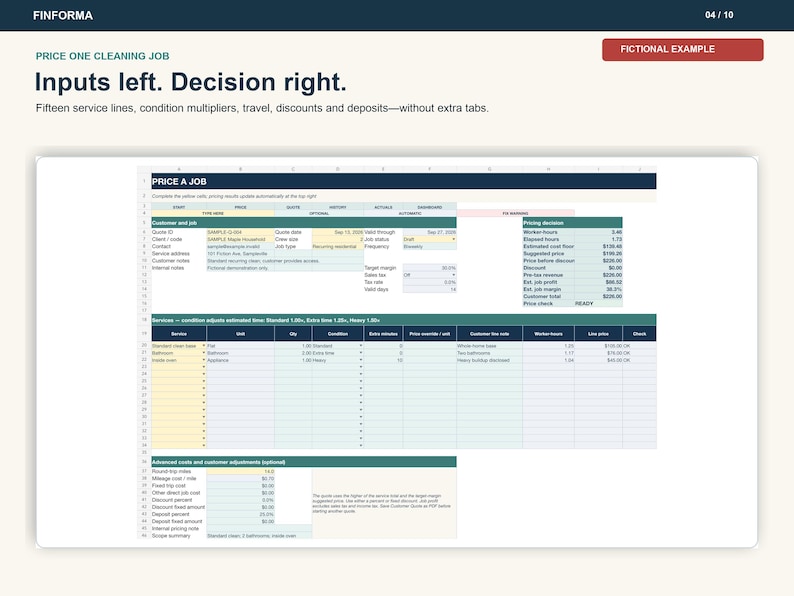Click the FINFORMA logo text
The height and width of the screenshot is (596, 794).
click(x=63, y=16)
